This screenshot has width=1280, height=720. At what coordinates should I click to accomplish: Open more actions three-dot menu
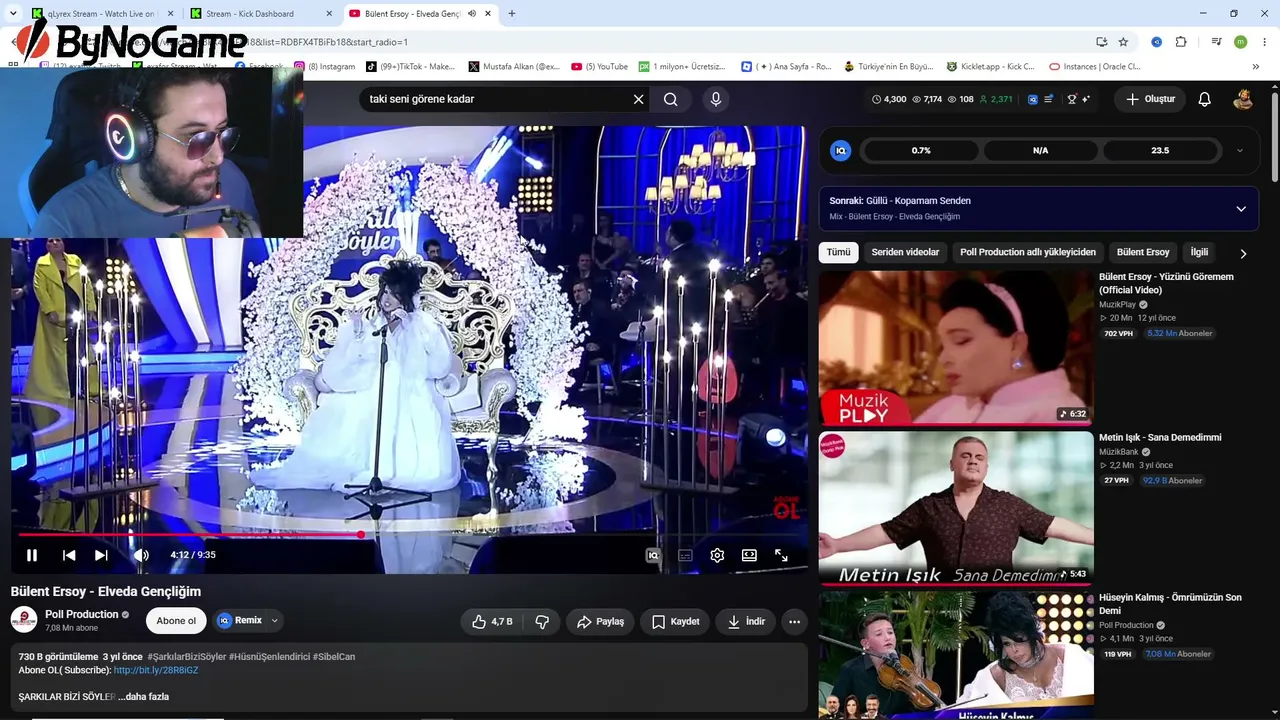point(794,621)
